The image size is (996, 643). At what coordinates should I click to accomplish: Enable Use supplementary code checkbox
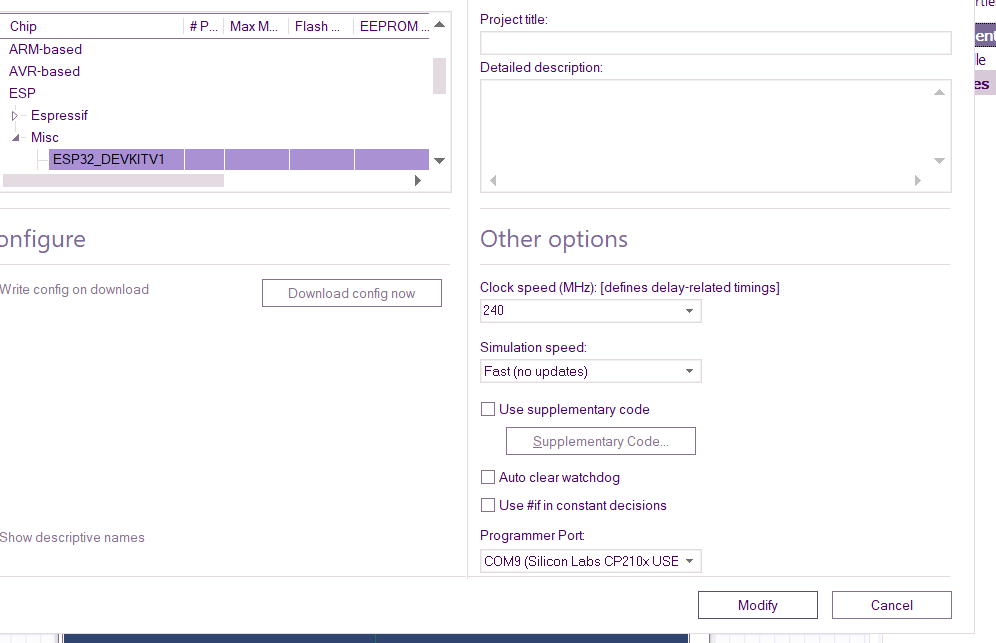coord(488,409)
